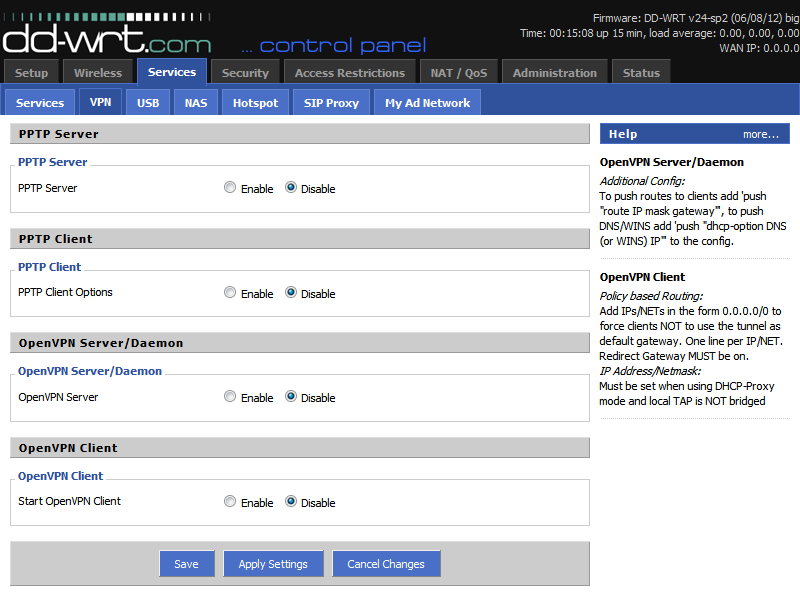Click the 'OpenVPN Server/Daemon' help heading
The width and height of the screenshot is (800, 596).
point(671,162)
